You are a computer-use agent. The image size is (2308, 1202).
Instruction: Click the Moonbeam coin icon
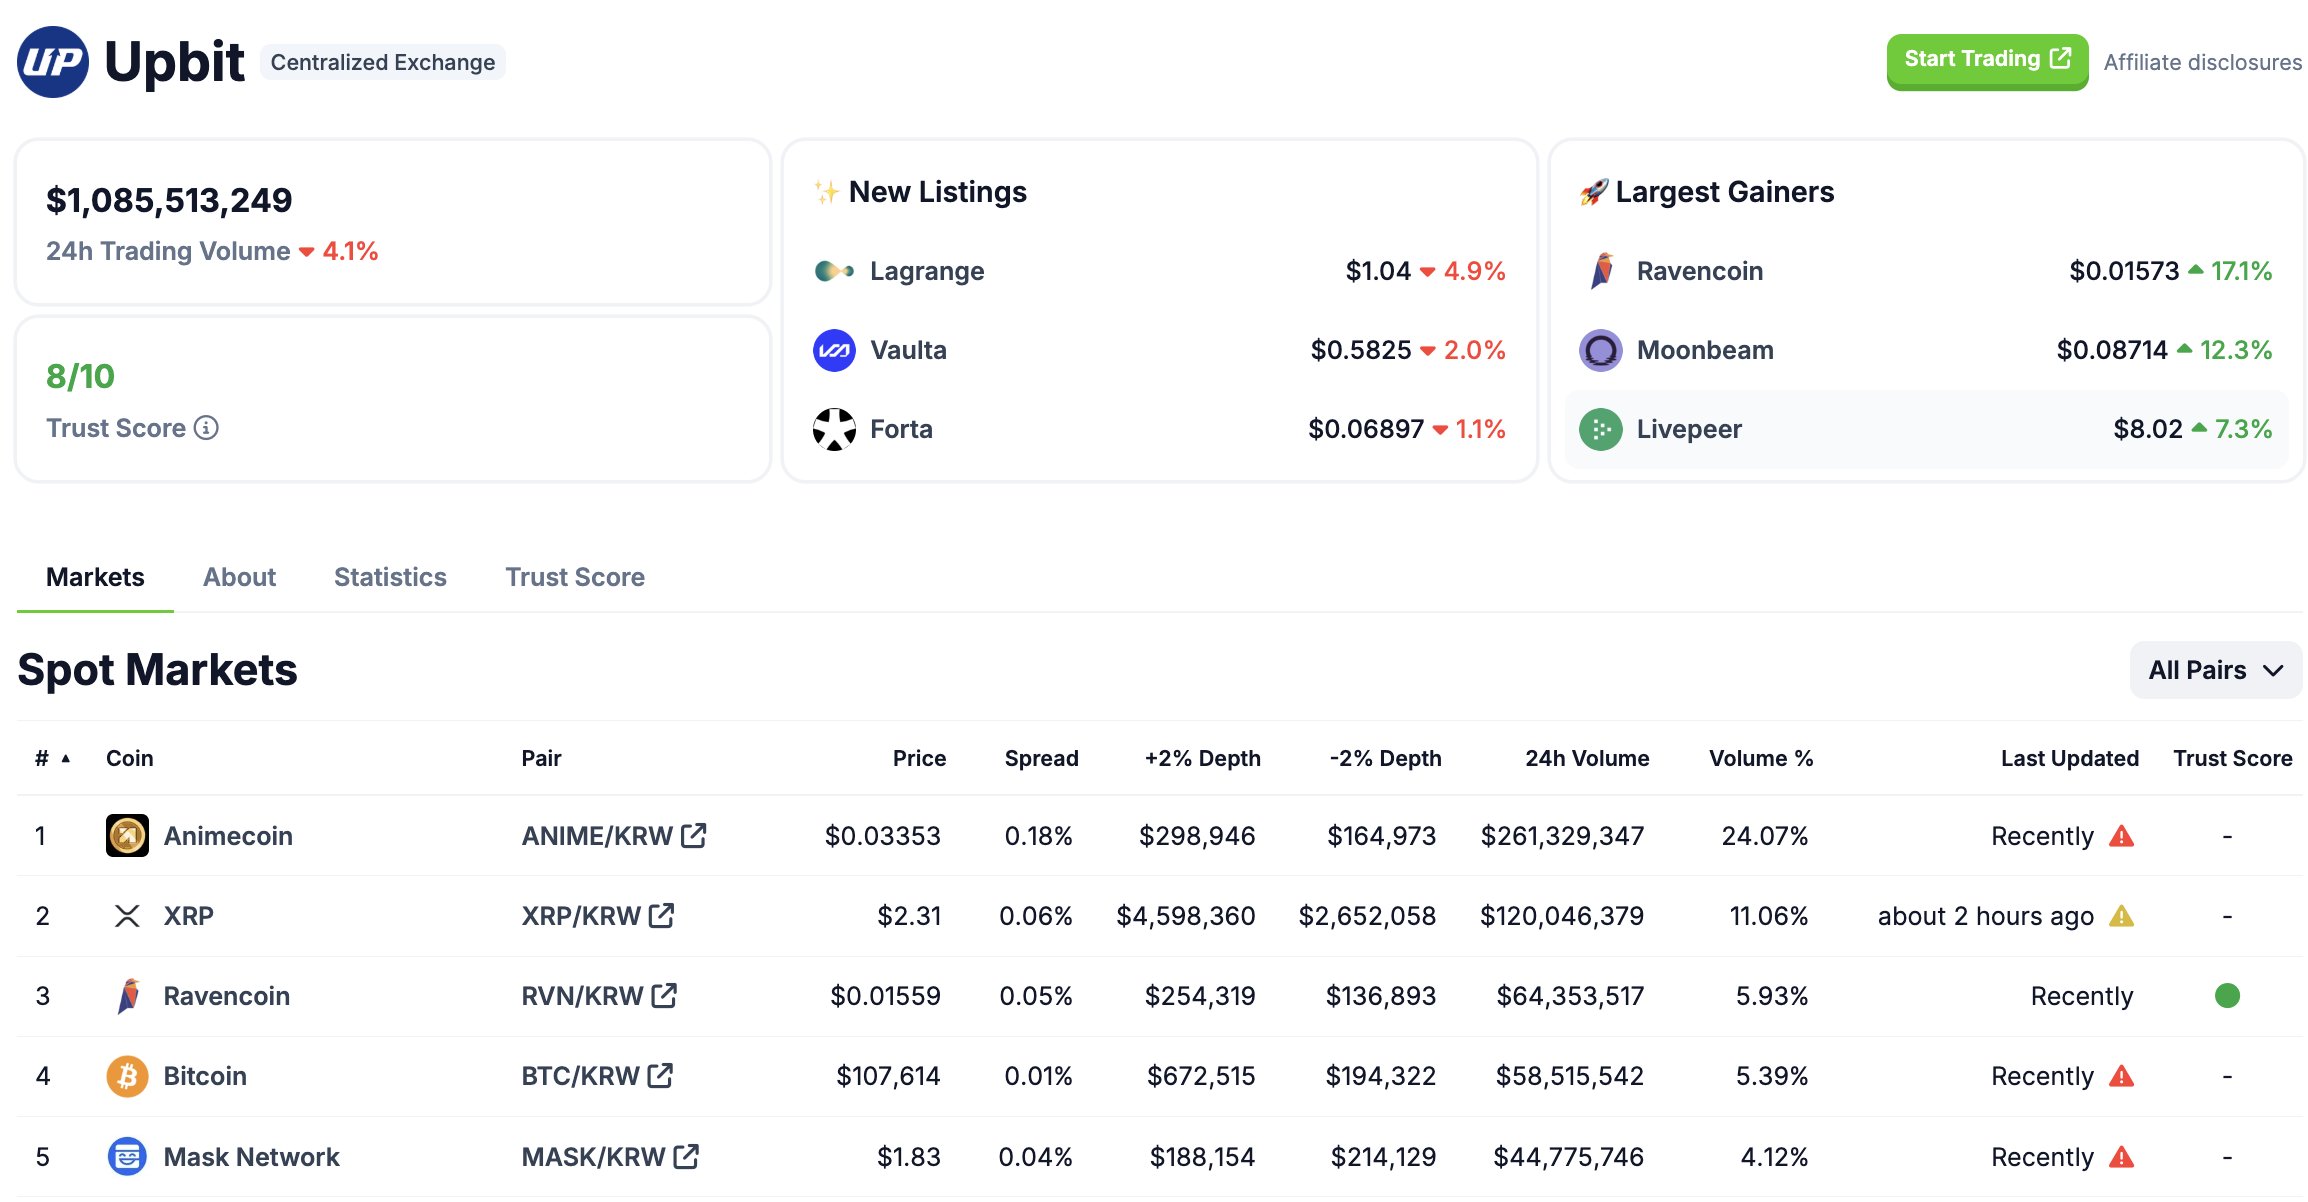(x=1601, y=350)
